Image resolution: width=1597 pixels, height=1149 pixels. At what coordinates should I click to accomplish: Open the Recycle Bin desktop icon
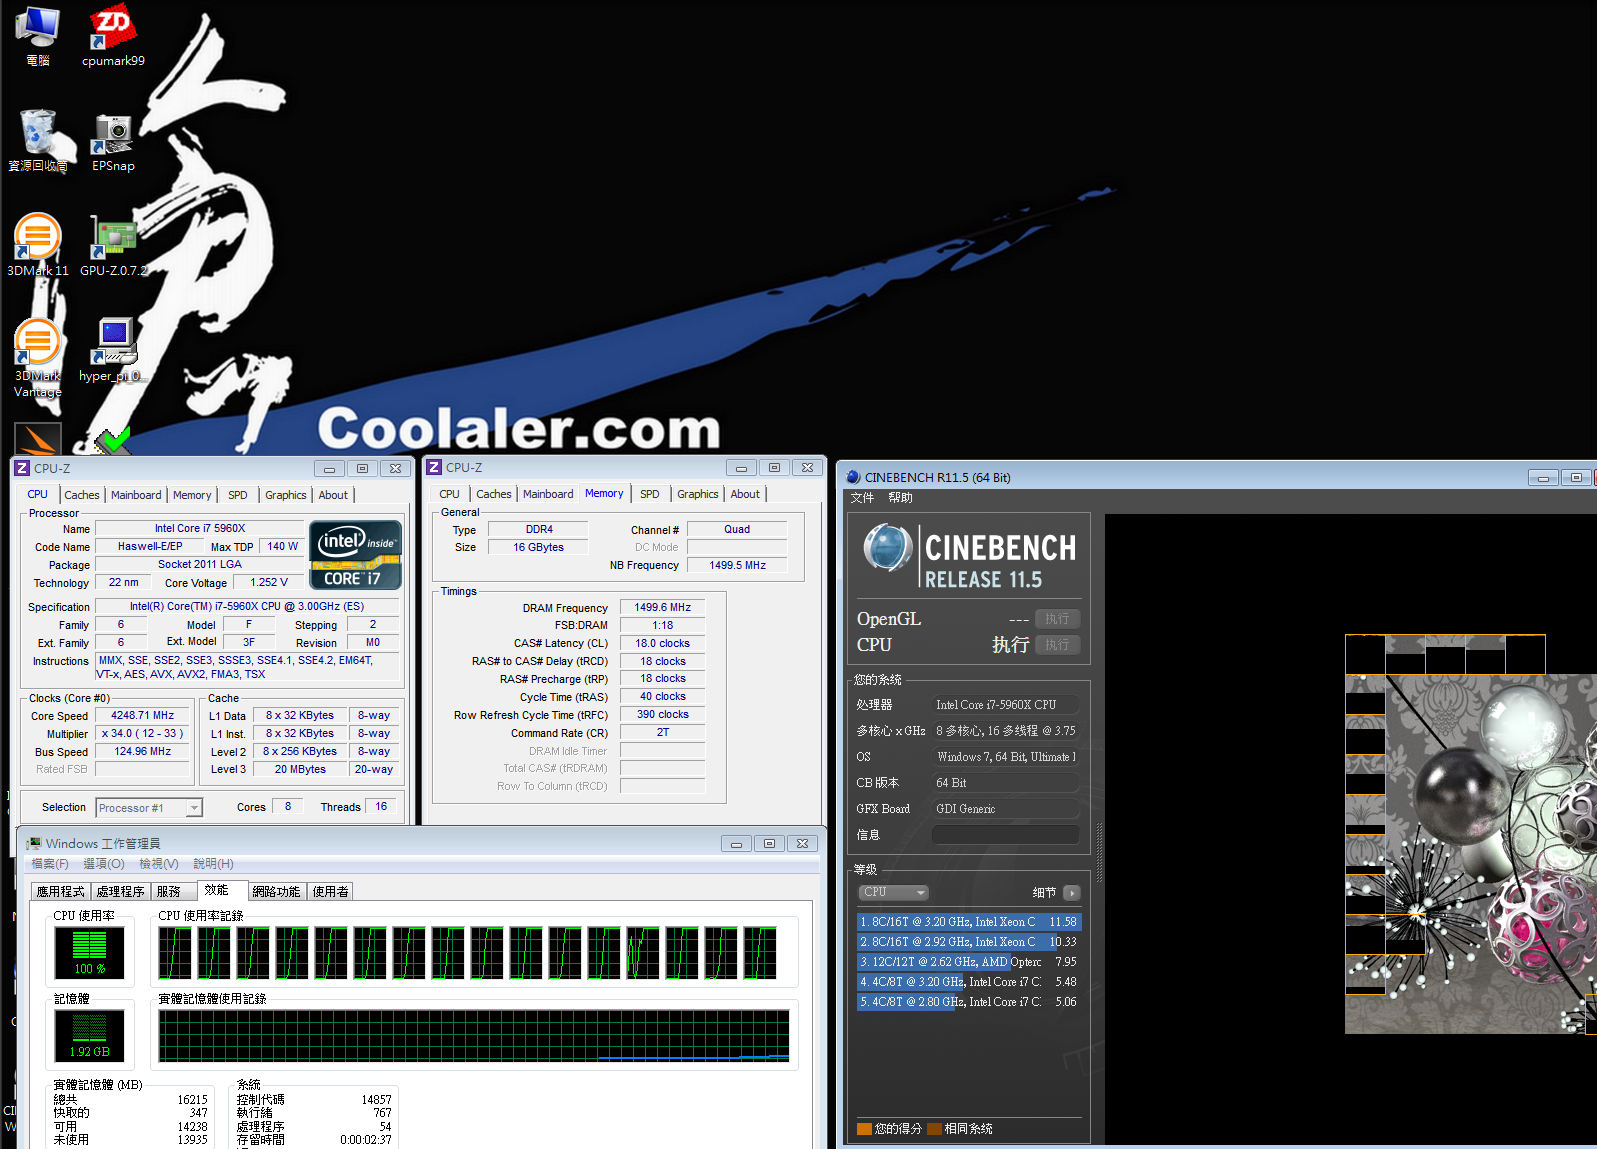[x=38, y=140]
